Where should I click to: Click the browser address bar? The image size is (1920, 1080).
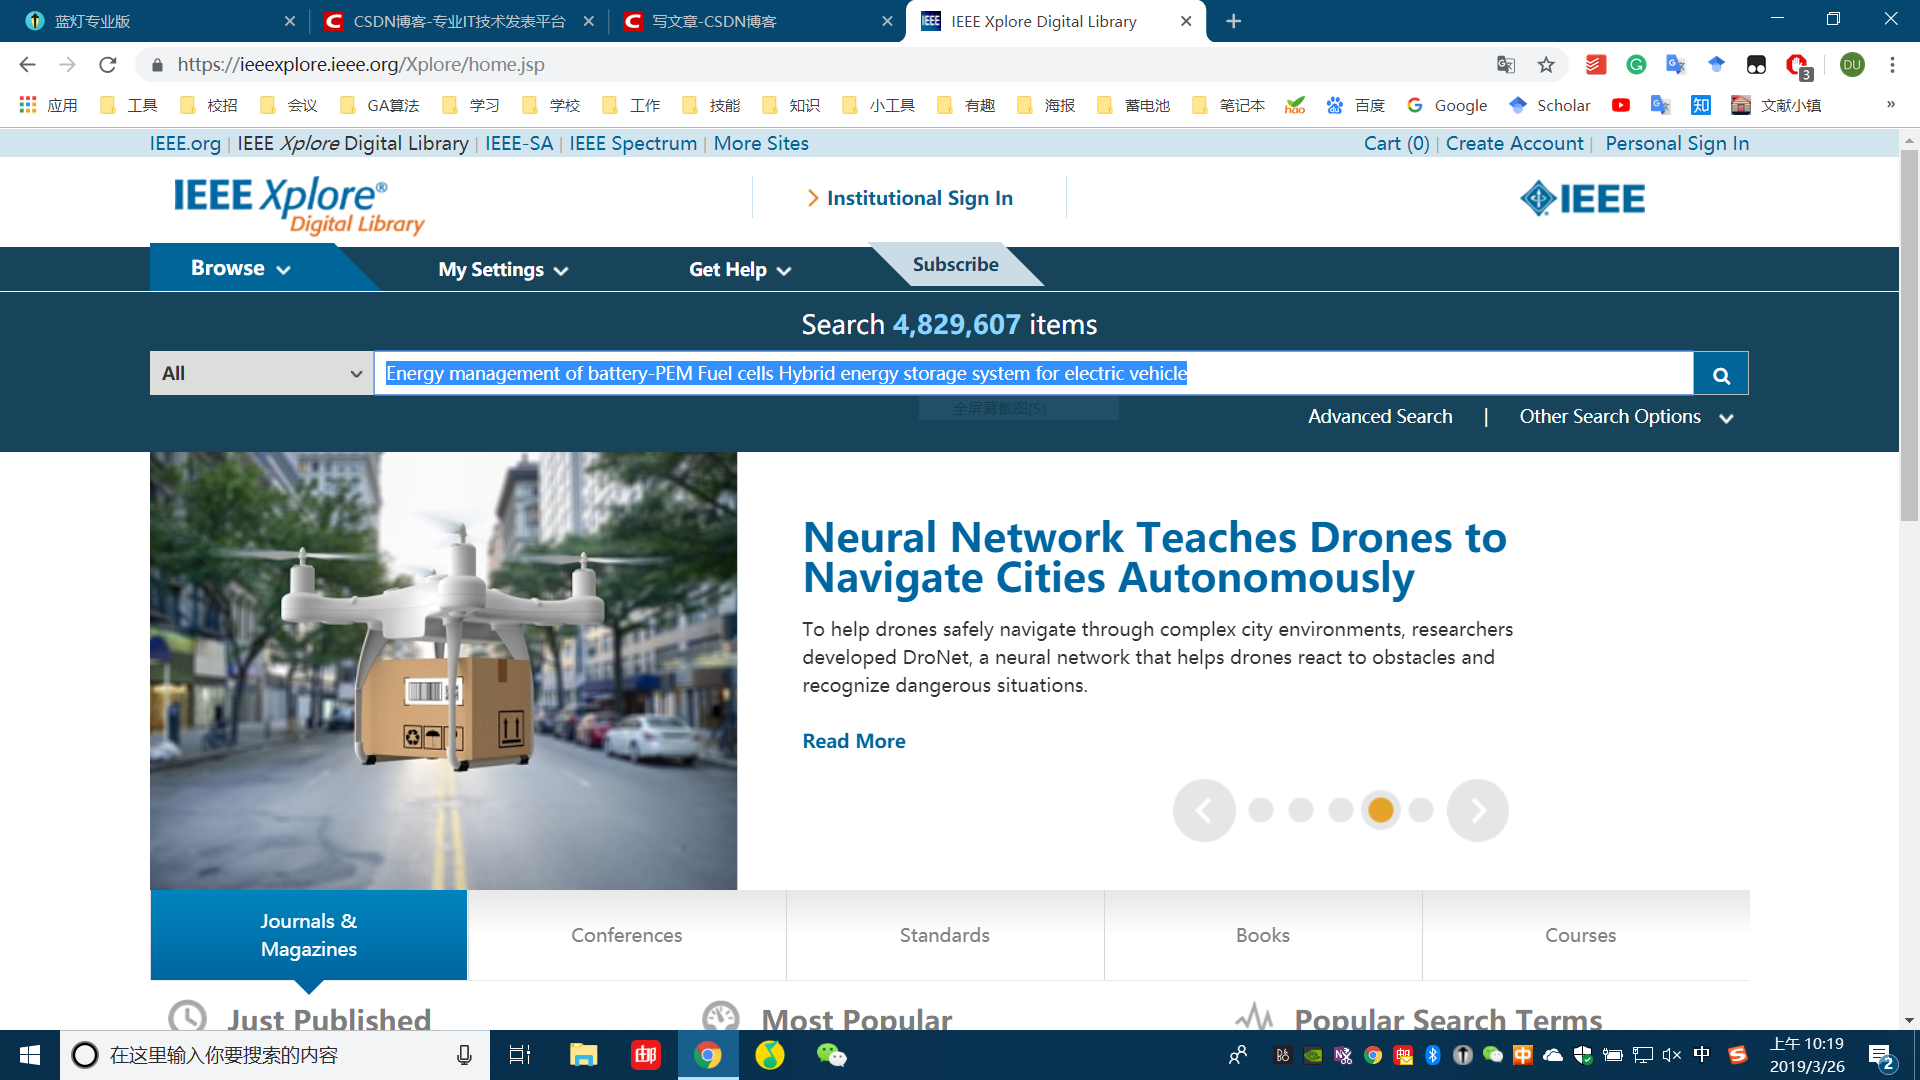[820, 65]
